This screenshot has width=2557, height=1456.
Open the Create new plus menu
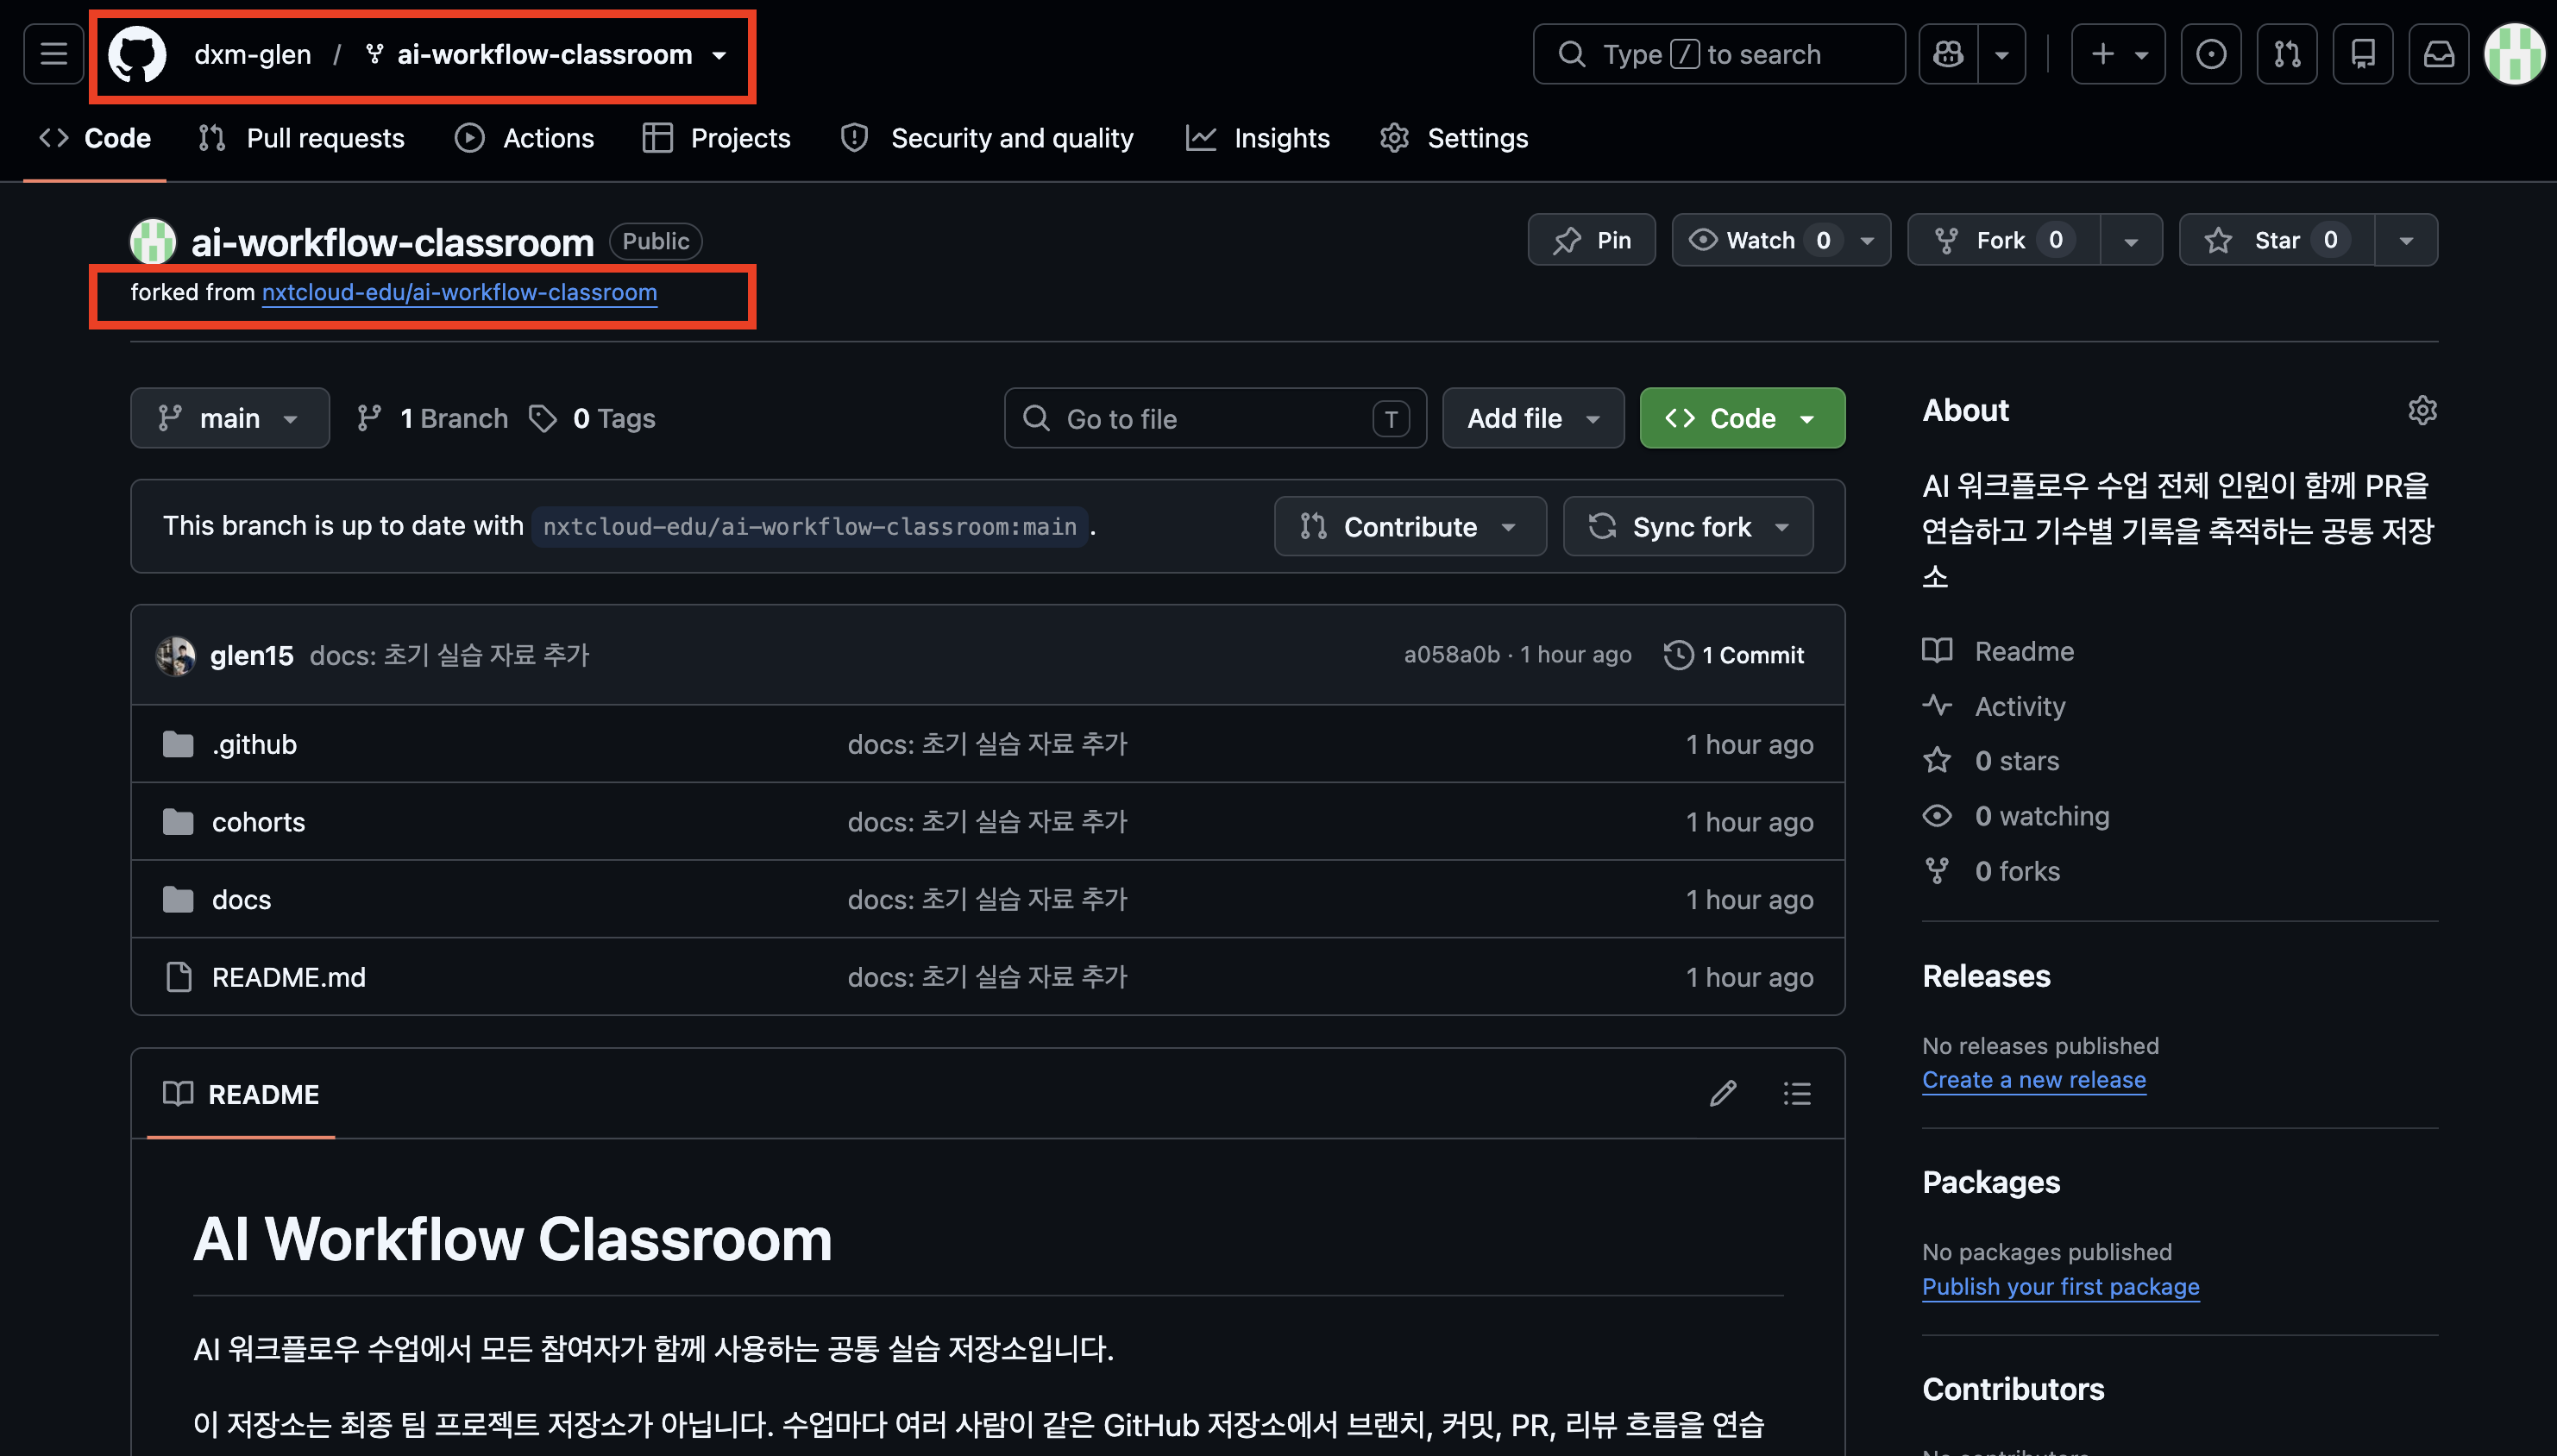pos(2118,54)
